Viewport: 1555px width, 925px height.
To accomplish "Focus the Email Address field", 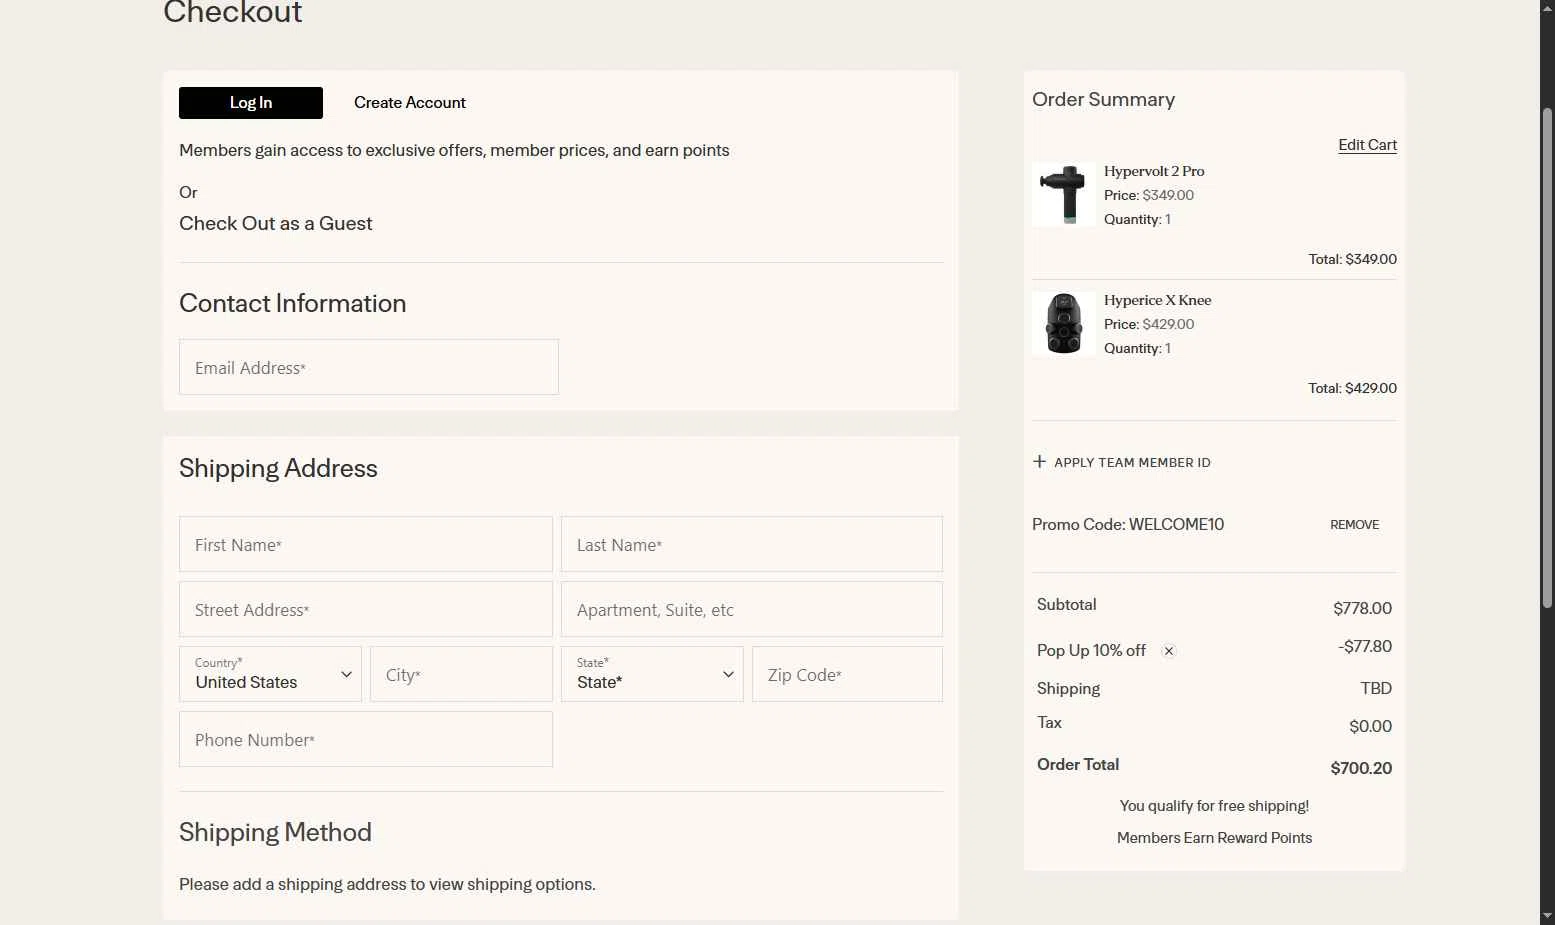I will coord(369,367).
